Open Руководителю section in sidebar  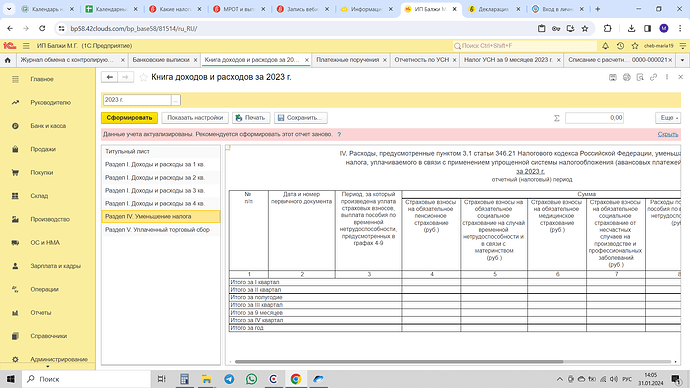[50, 102]
